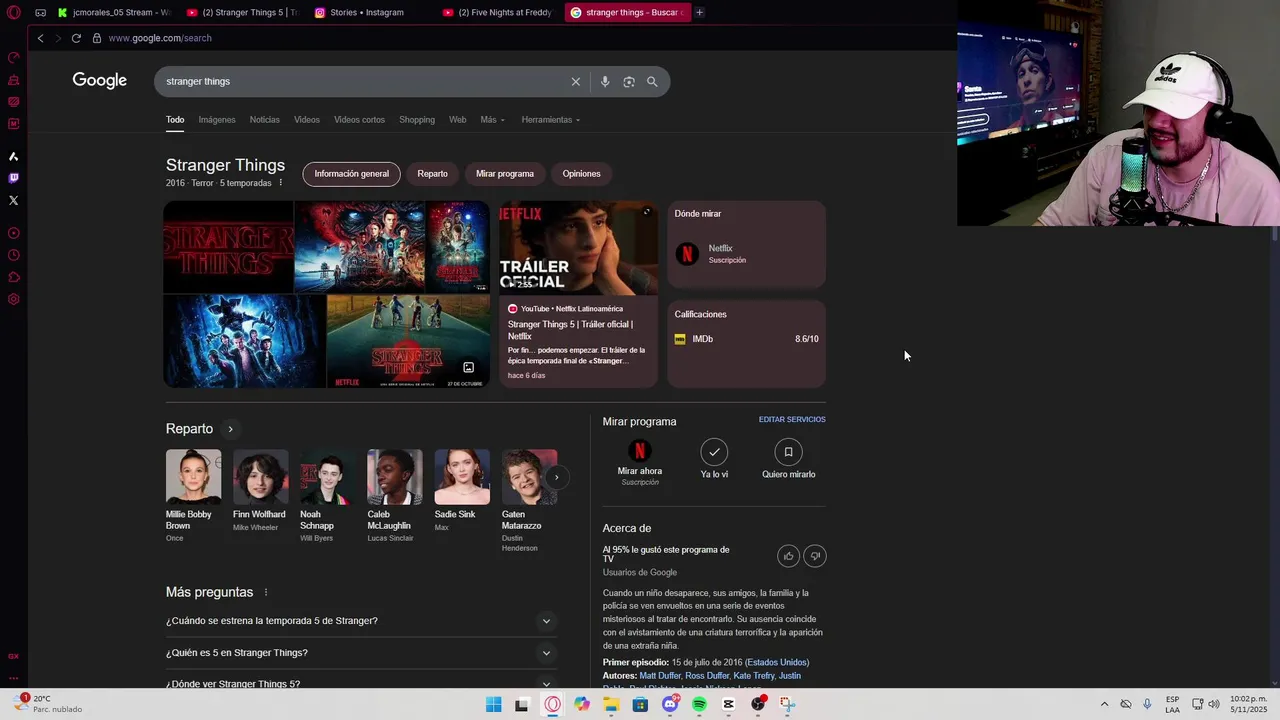1280x720 pixels.
Task: Click the Mirar ahora Netflix icon
Action: [639, 451]
